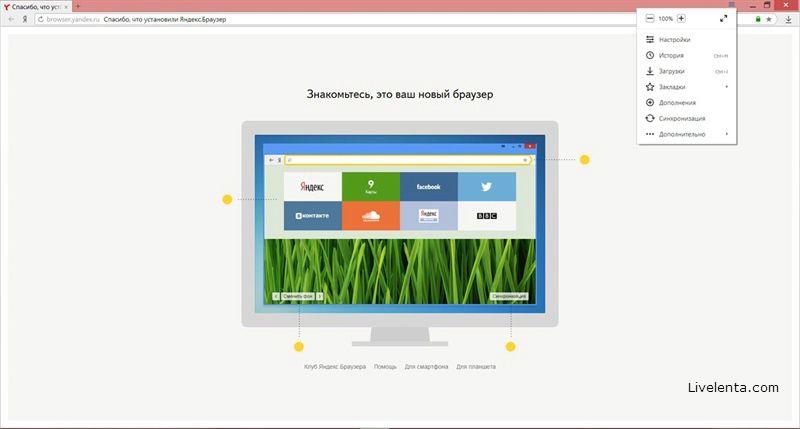The height and width of the screenshot is (429, 800).
Task: Reload the page with the refresh icon
Action: (41, 19)
